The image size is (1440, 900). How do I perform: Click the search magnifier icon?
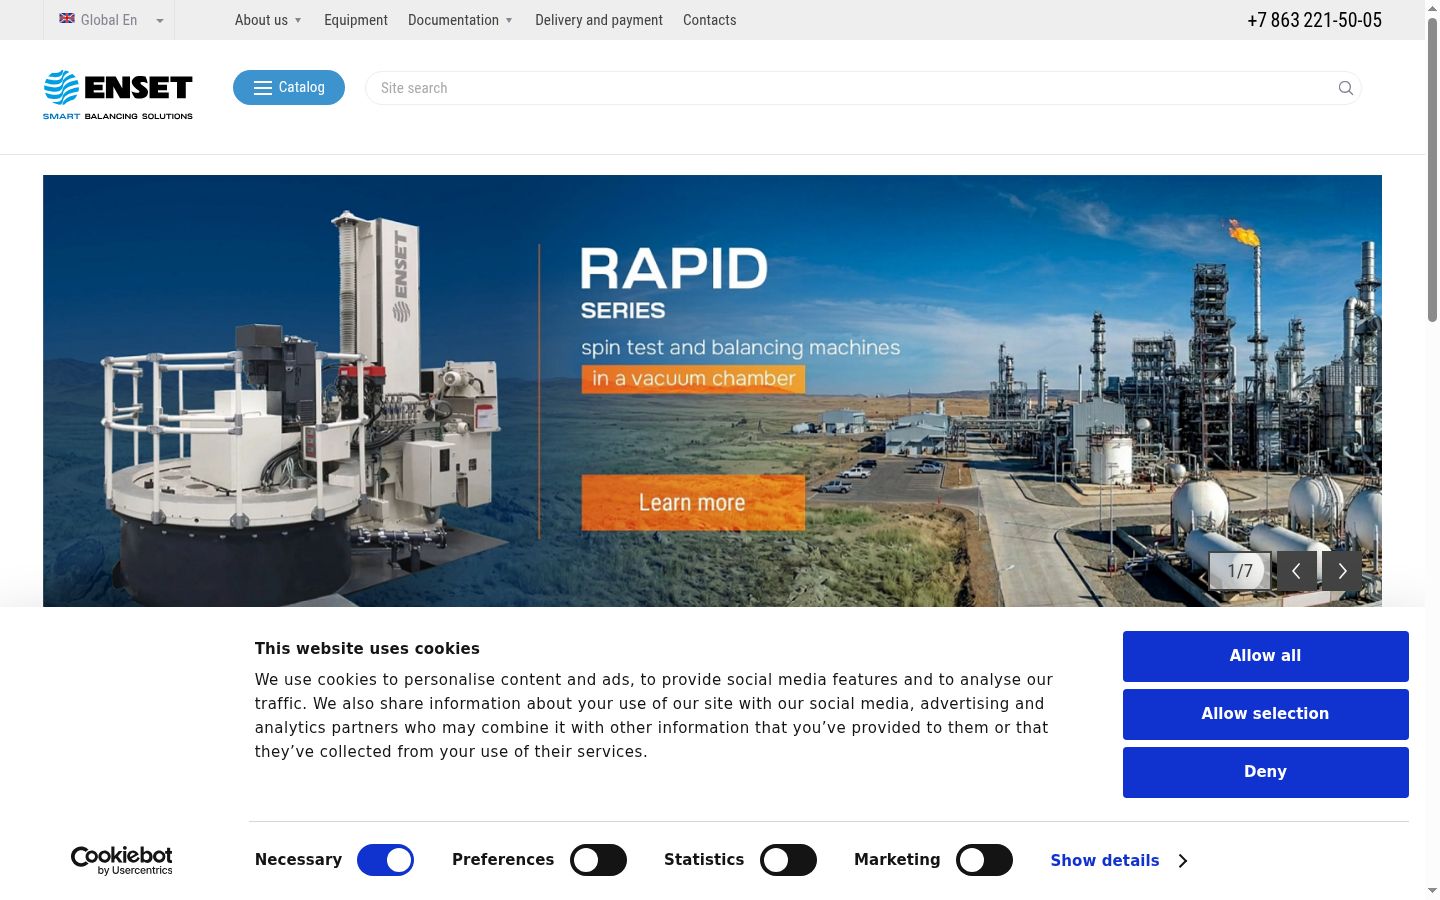1346,88
